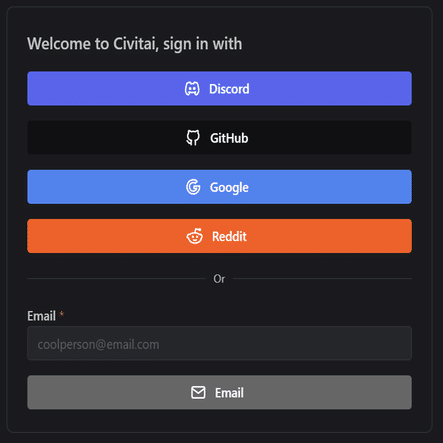
Task: Click the Email field label
Action: (x=41, y=316)
